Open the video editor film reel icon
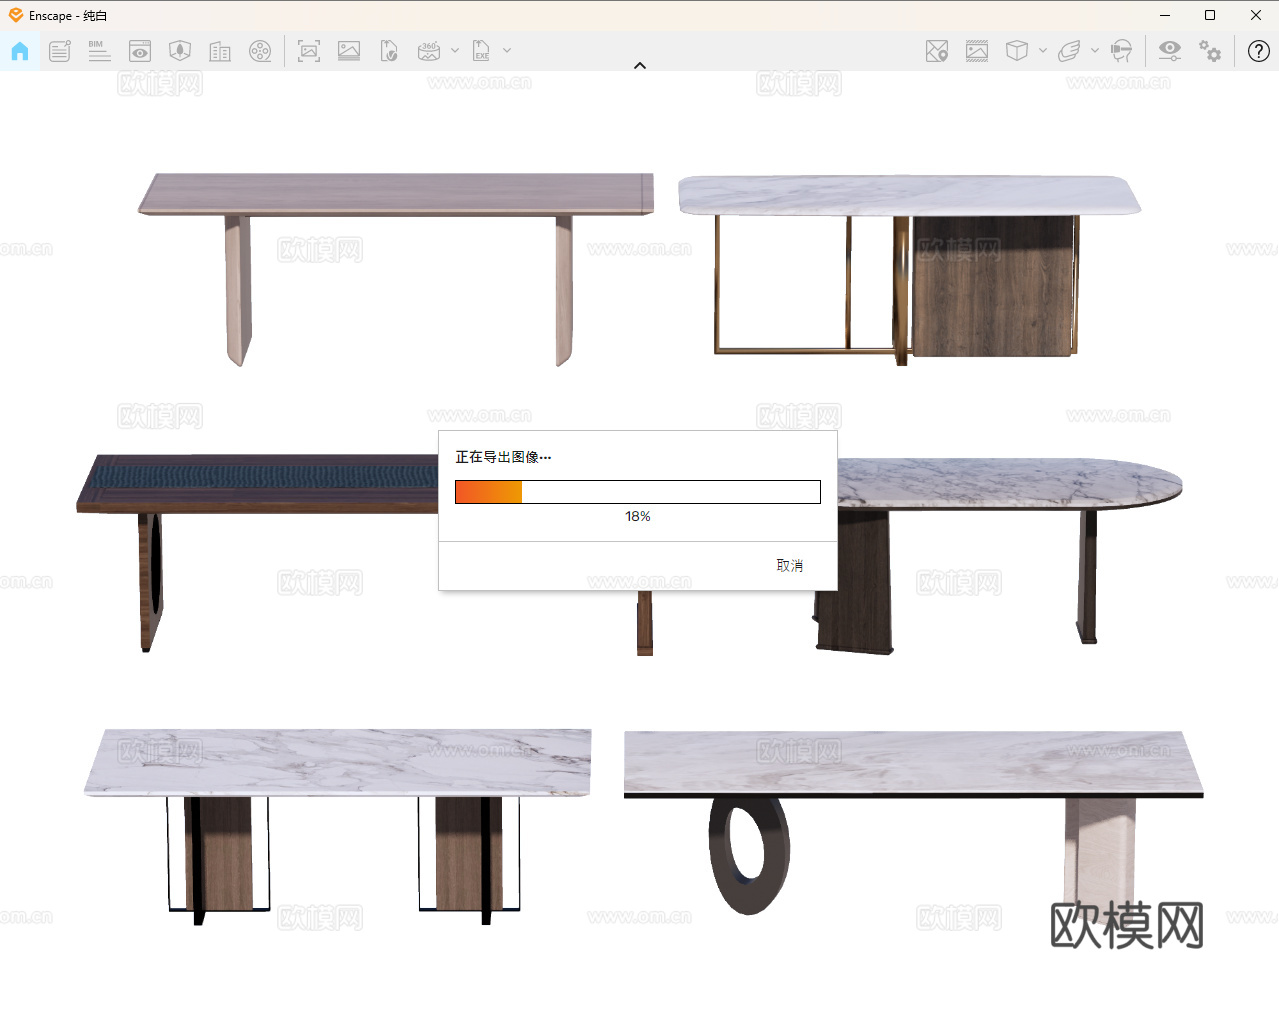Screen dimensions: 1279x1031 (x=260, y=51)
